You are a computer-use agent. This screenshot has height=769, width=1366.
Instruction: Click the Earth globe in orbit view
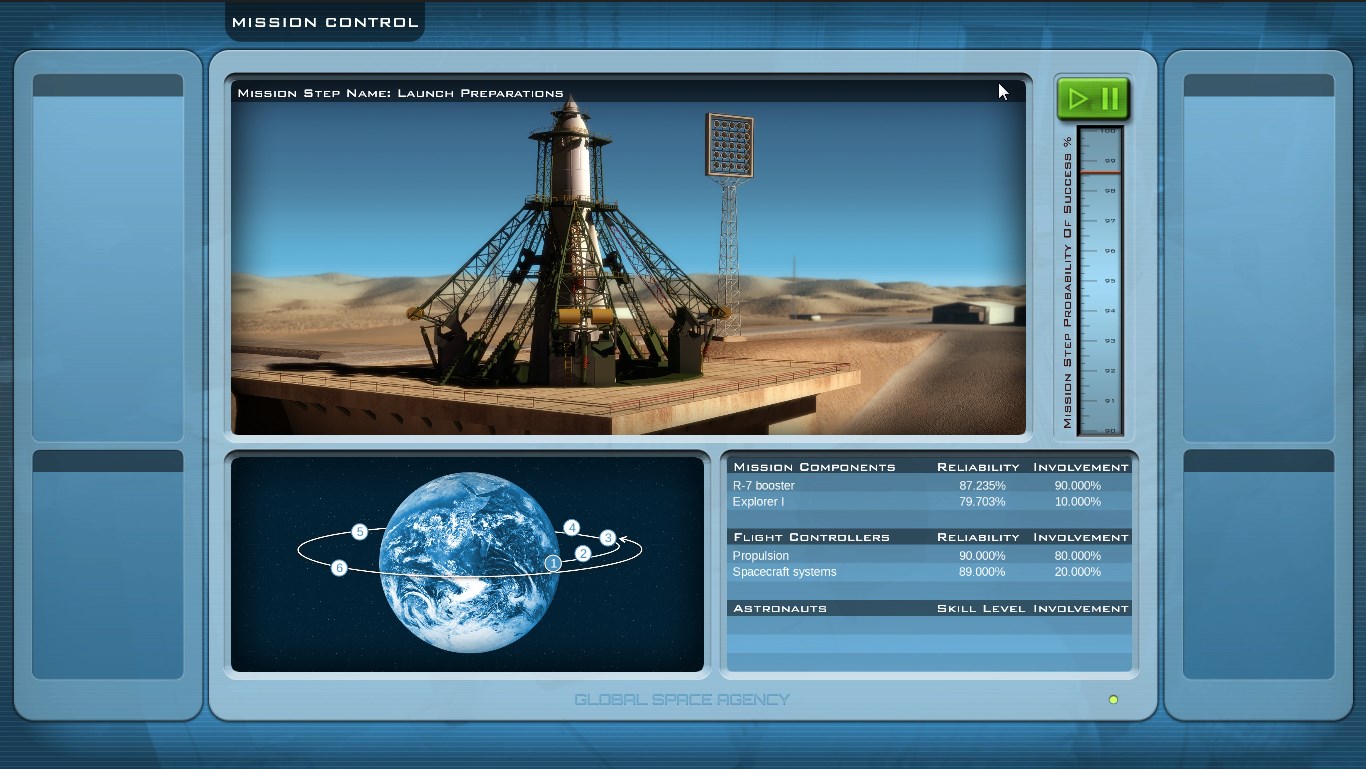tap(469, 562)
